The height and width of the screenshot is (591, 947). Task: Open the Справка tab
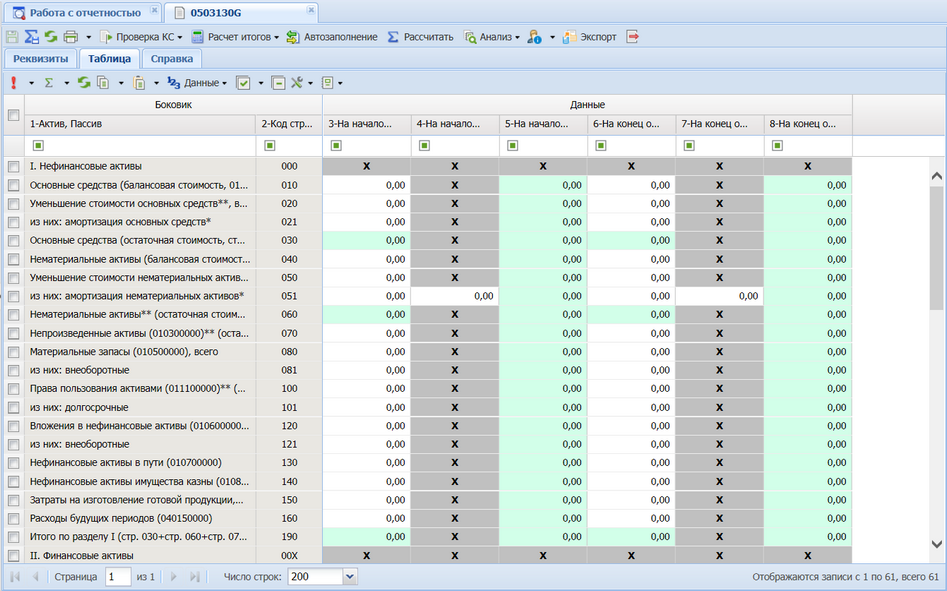pos(172,59)
